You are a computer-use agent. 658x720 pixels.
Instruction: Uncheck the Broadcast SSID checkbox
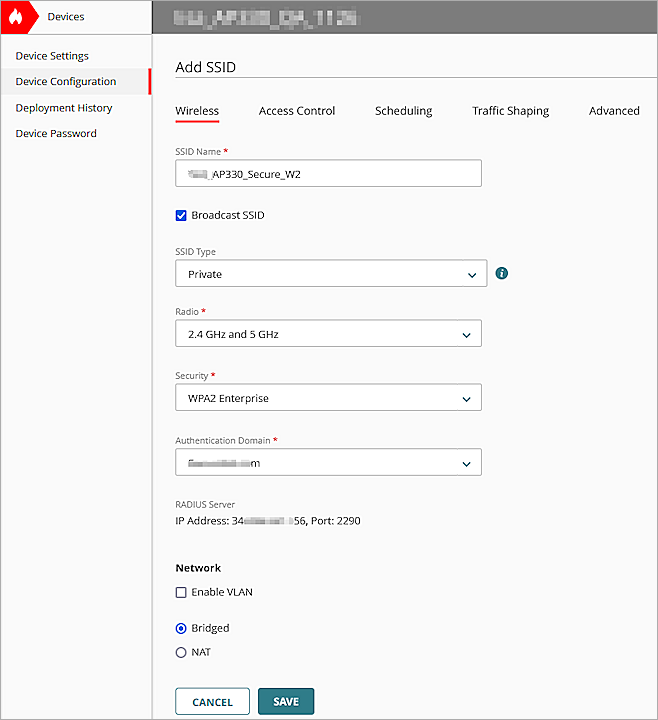pyautogui.click(x=181, y=215)
